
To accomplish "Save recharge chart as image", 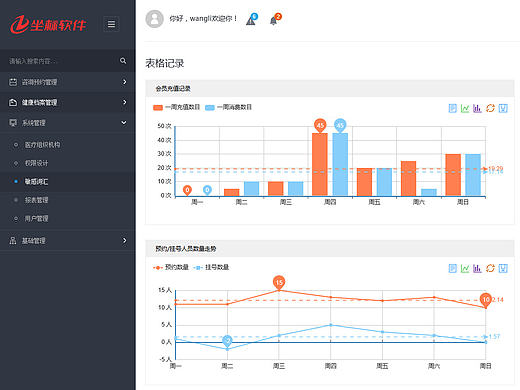I will point(503,108).
